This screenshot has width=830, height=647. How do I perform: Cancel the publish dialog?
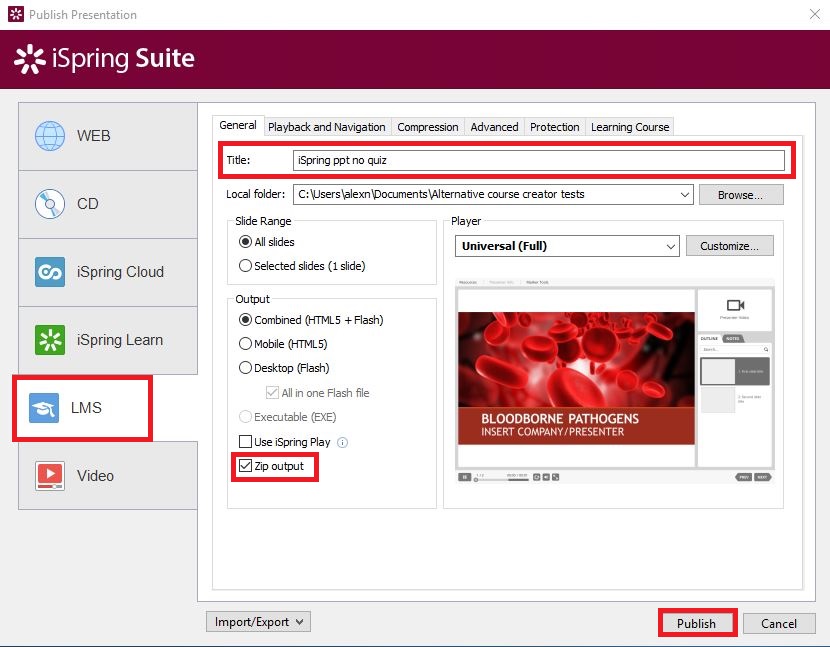point(779,624)
